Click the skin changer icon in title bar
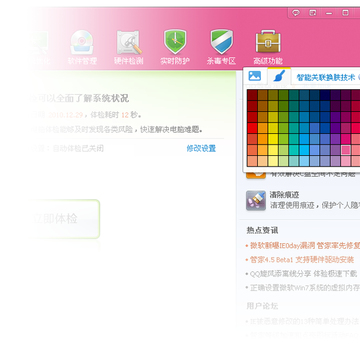This screenshot has width=360, height=360. point(312,13)
